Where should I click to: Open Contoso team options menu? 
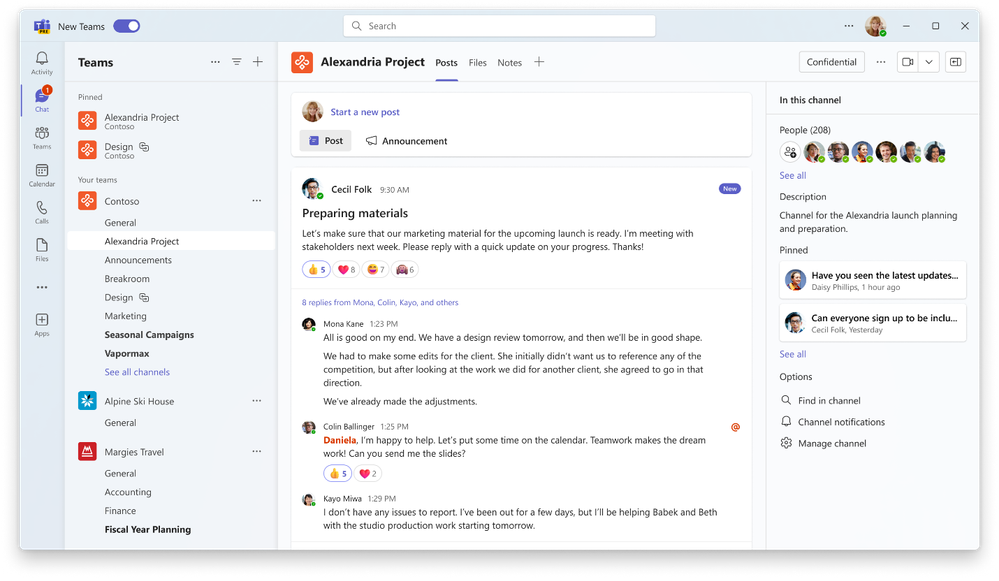pos(256,200)
